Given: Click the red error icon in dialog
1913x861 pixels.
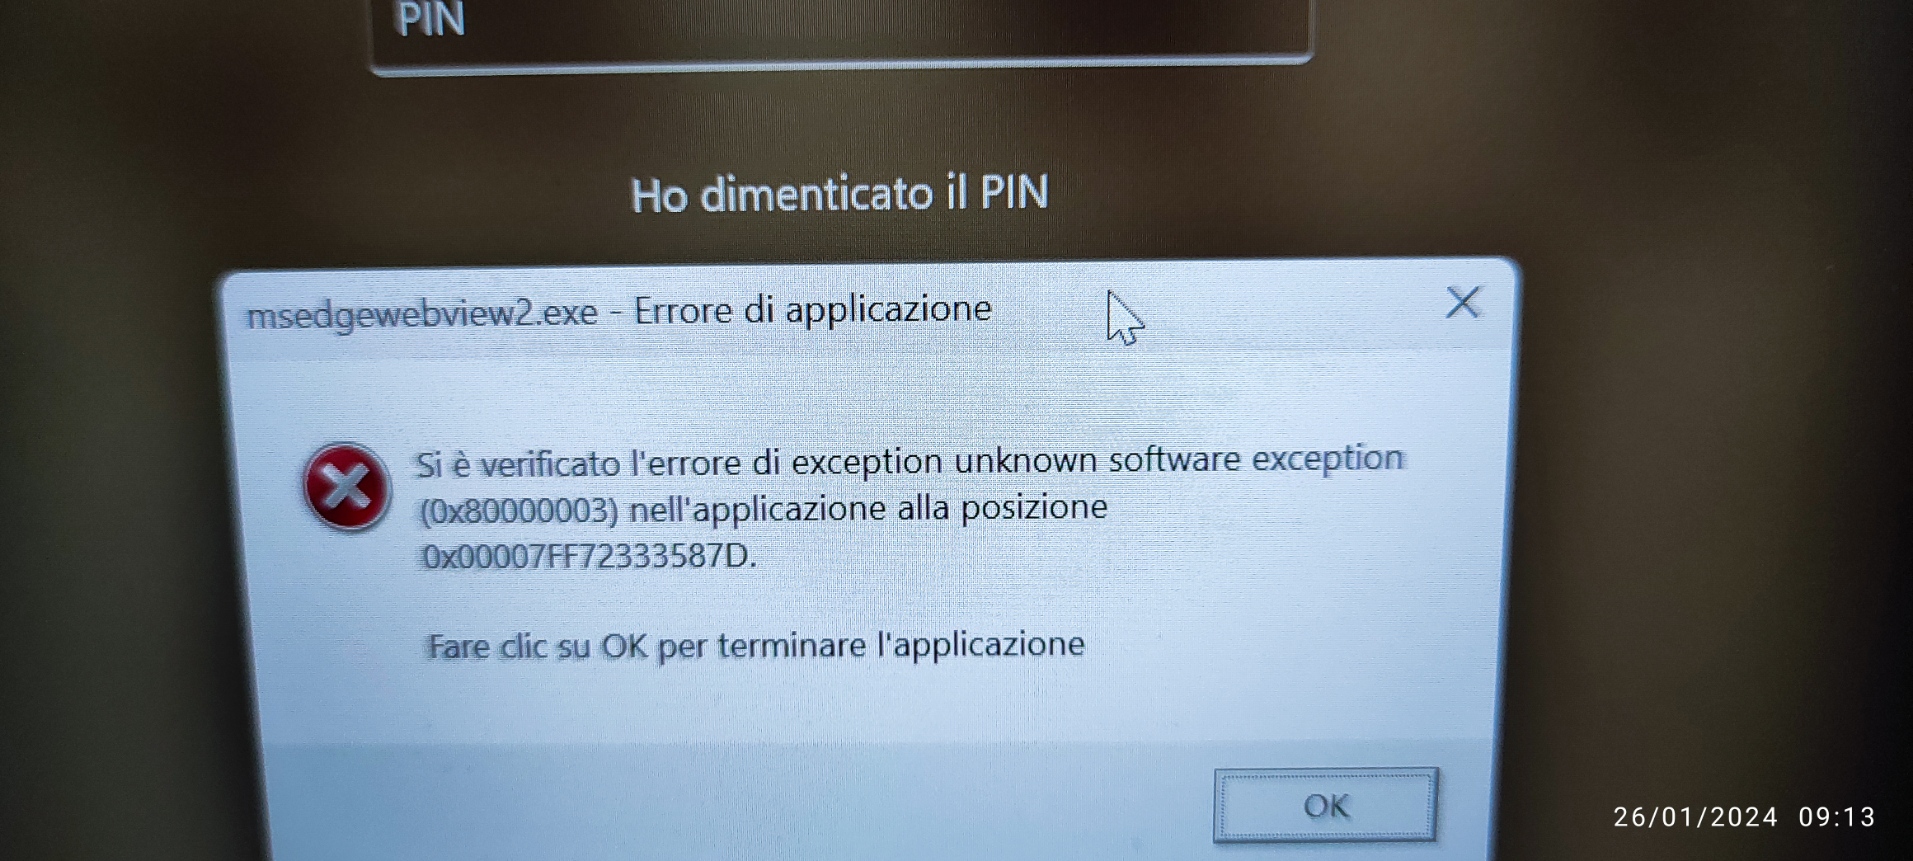Looking at the screenshot, I should [x=346, y=487].
